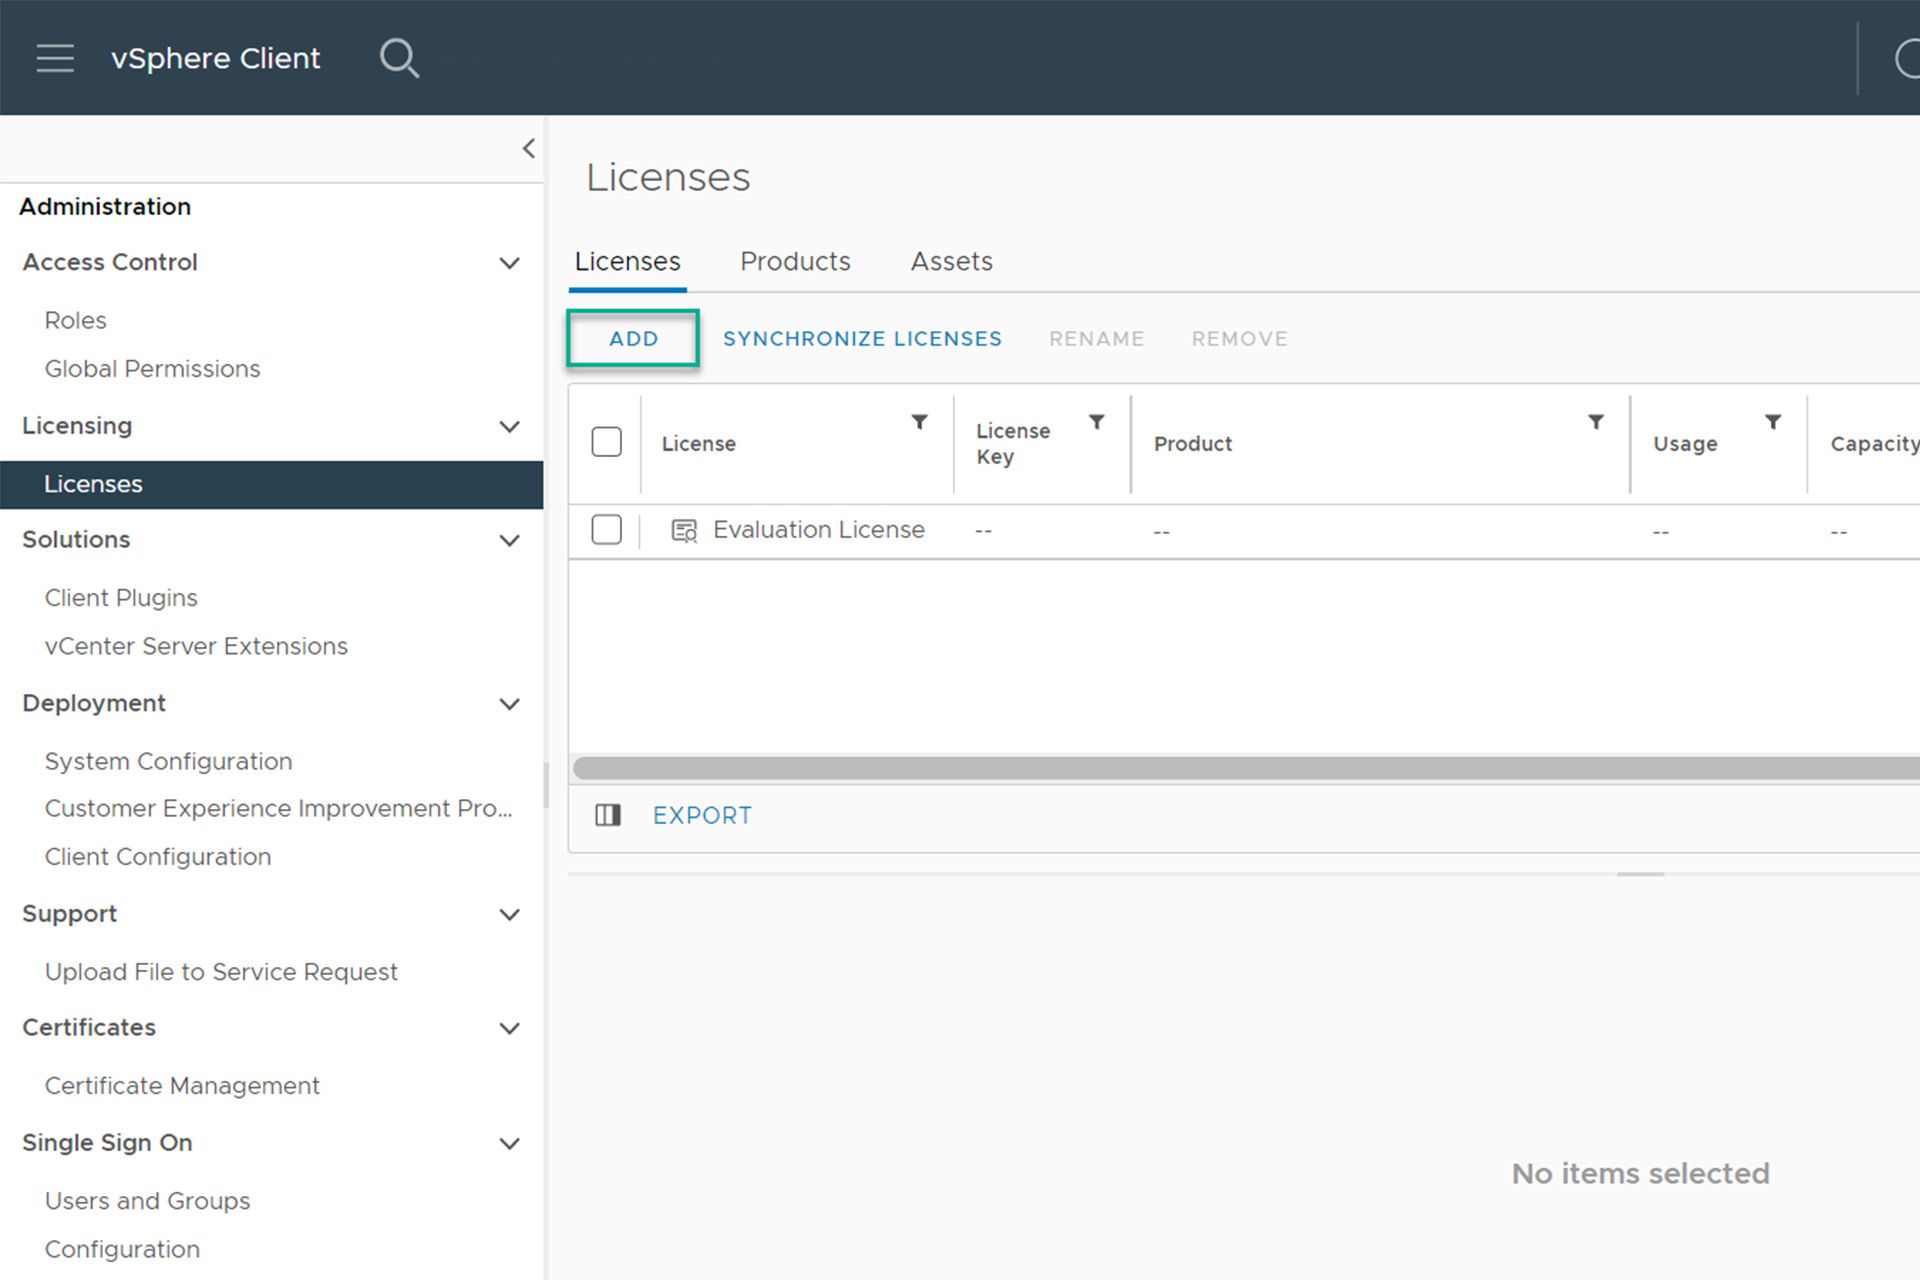Open Roles in the sidebar
Screen dimensions: 1920x1280
pyautogui.click(x=75, y=320)
